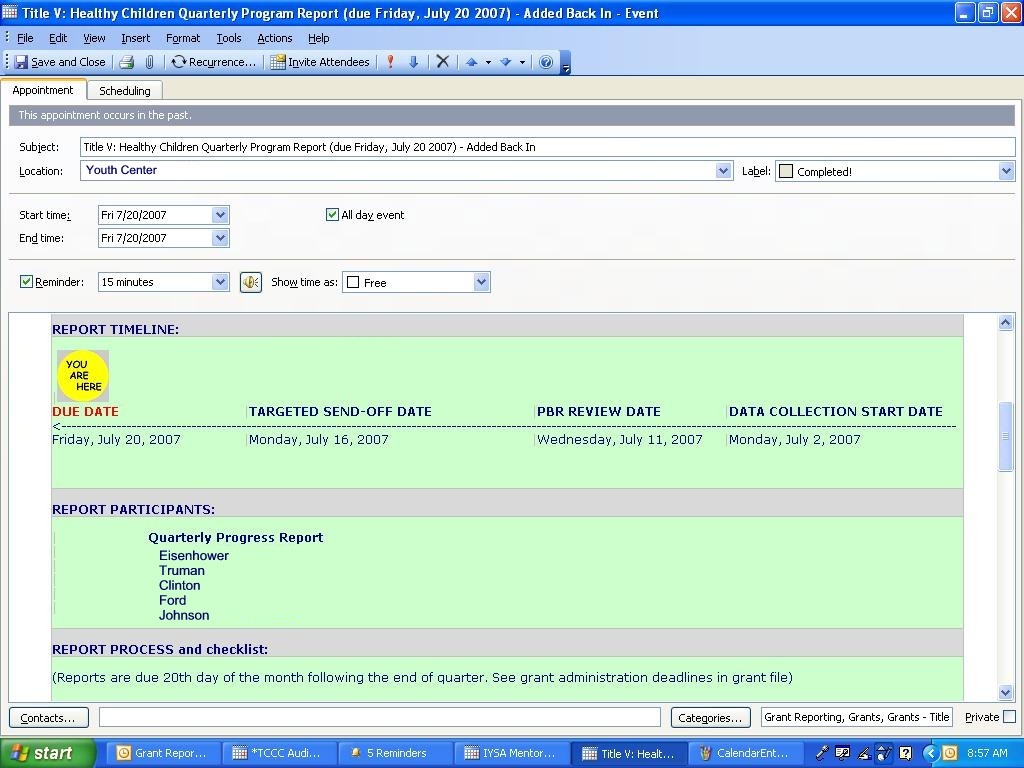Uncheck the All day event box
This screenshot has width=1024, height=768.
332,214
